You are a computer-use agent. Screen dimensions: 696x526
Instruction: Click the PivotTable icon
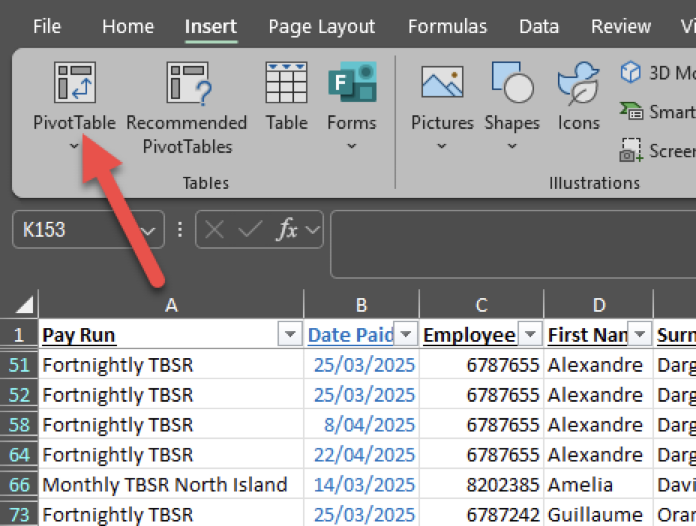74,84
